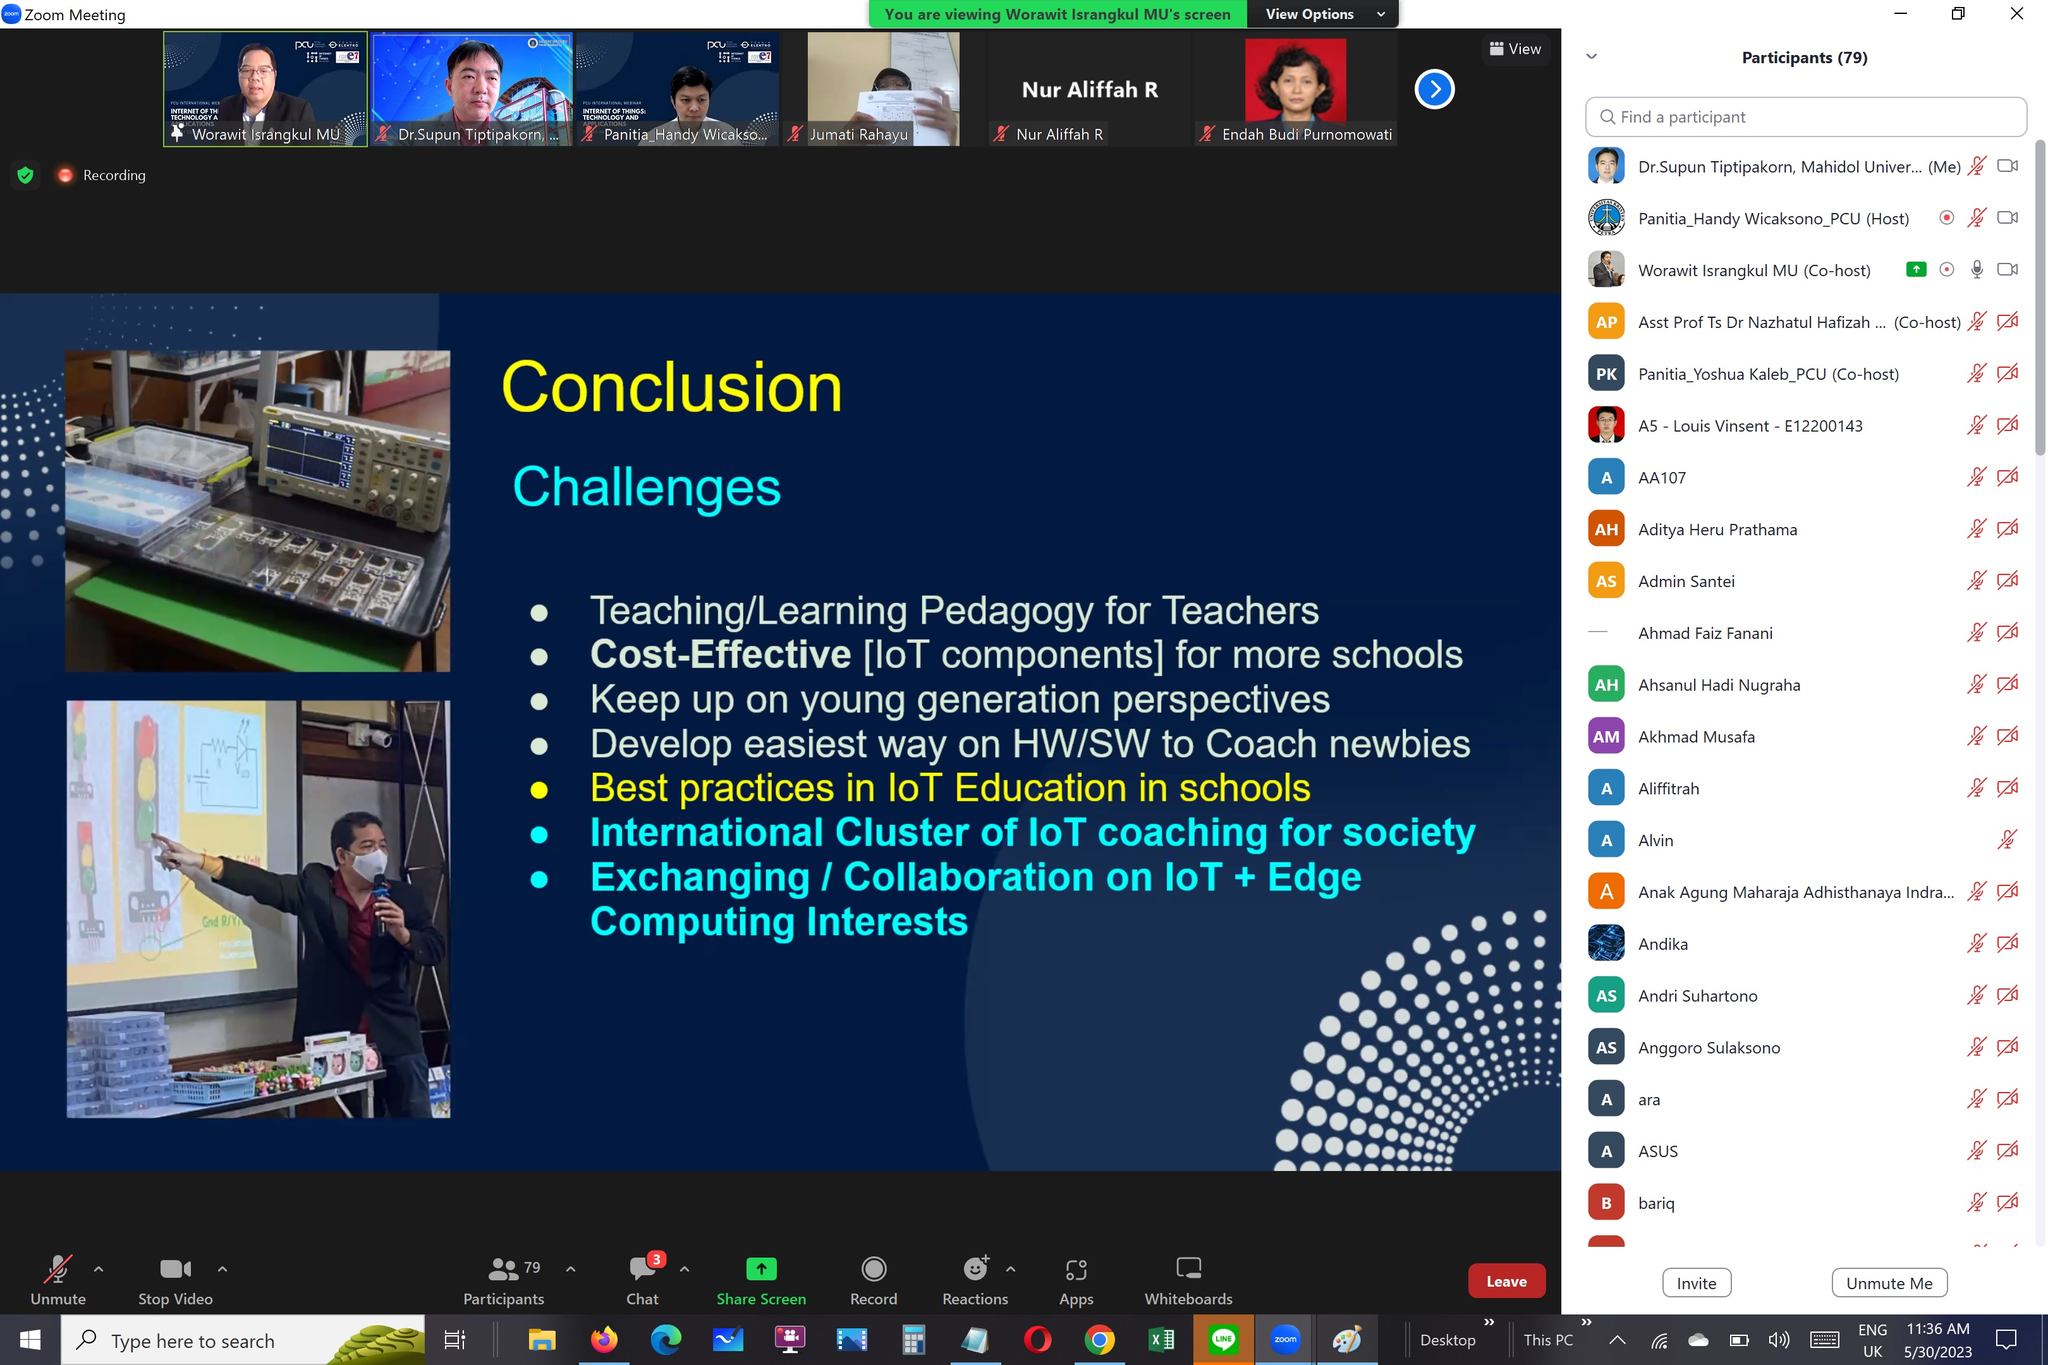This screenshot has width=2048, height=1365.
Task: Open the Apps icon in toolbar
Action: (1076, 1270)
